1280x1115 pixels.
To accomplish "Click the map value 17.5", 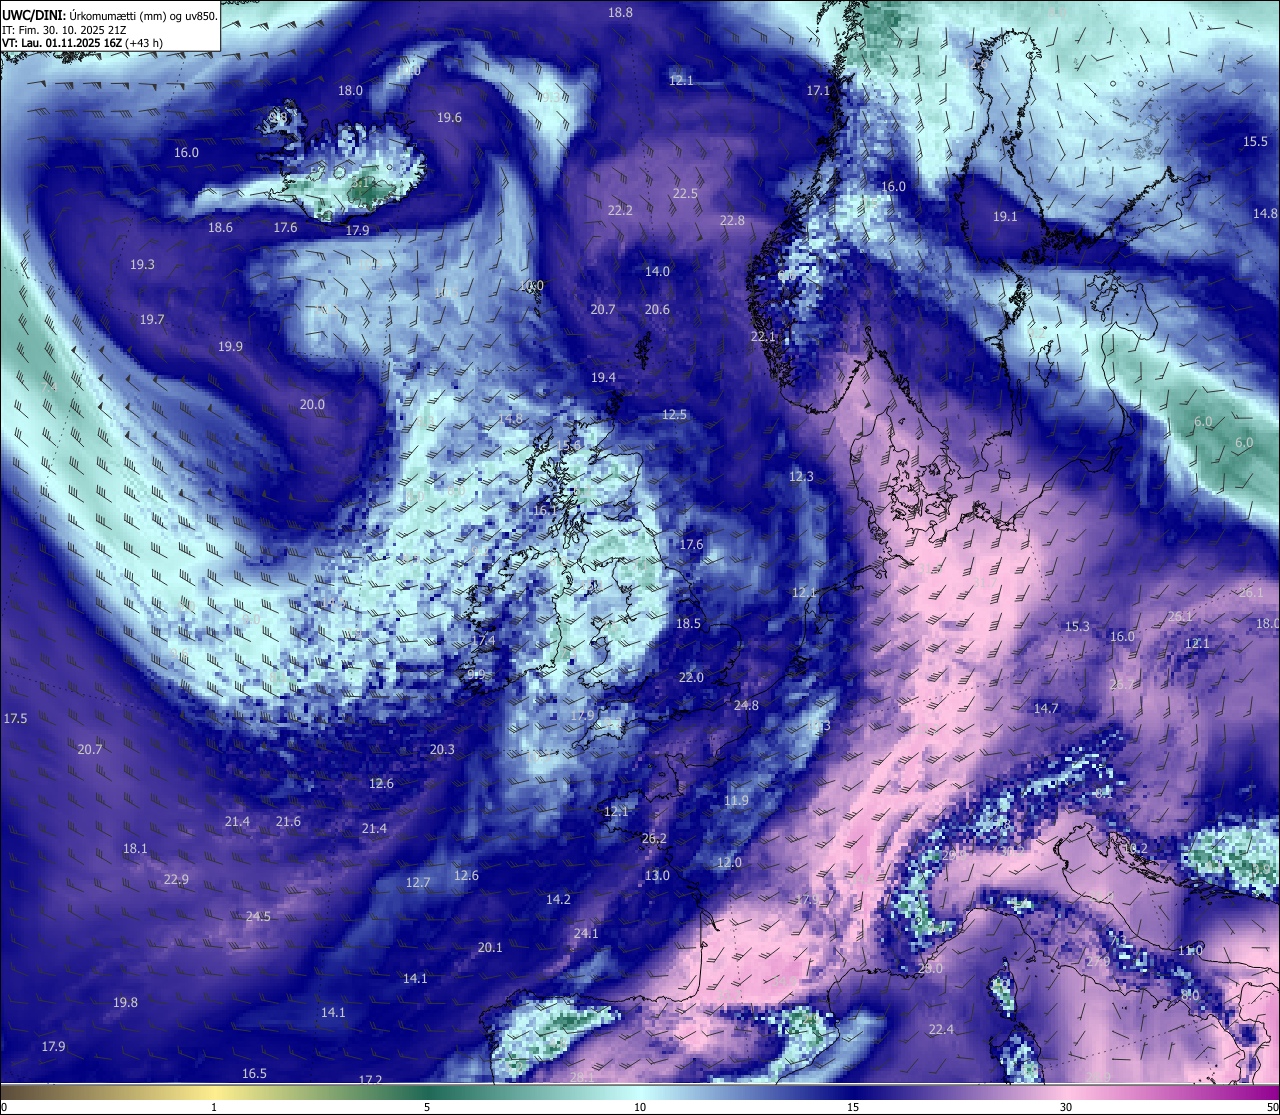I will click(15, 718).
